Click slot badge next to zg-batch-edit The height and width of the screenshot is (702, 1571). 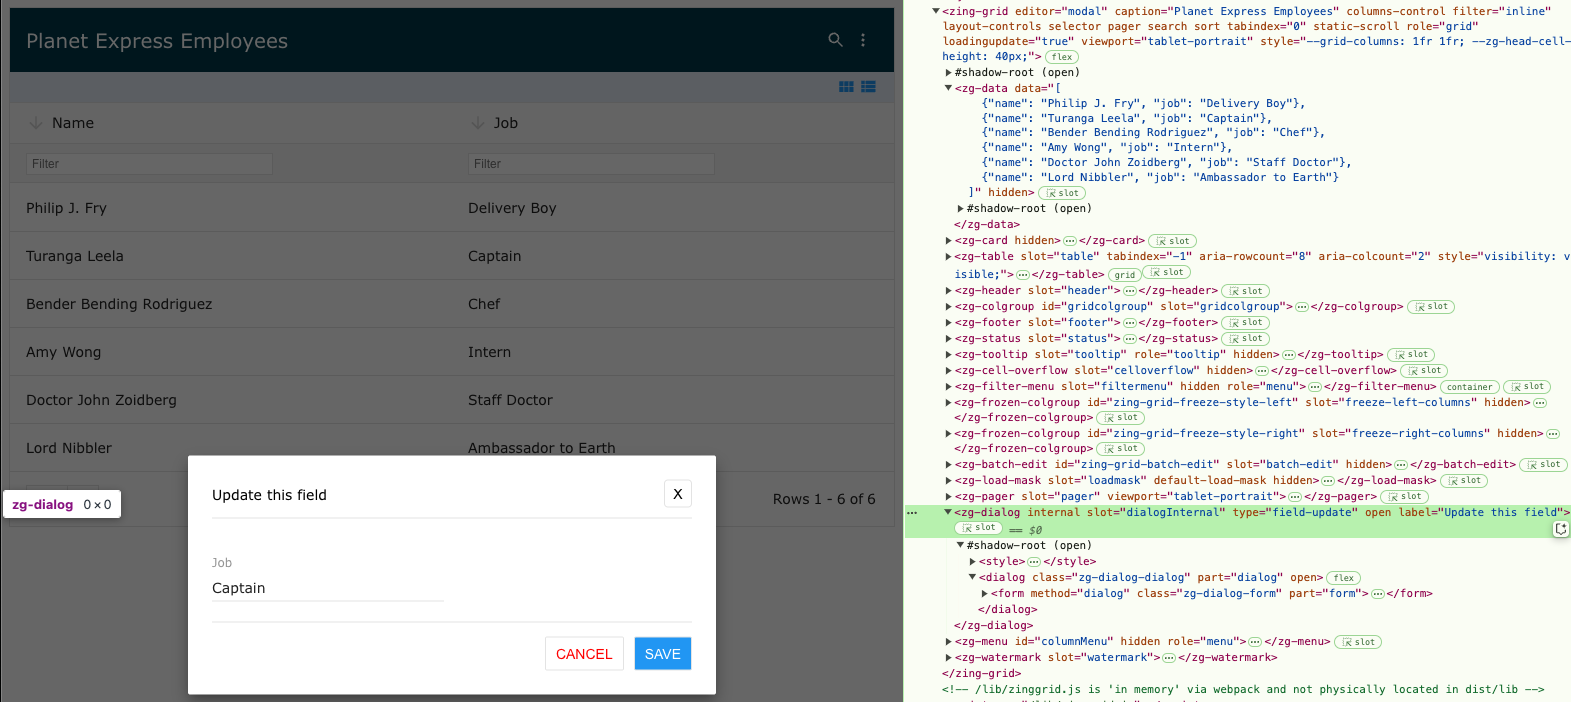point(1543,465)
